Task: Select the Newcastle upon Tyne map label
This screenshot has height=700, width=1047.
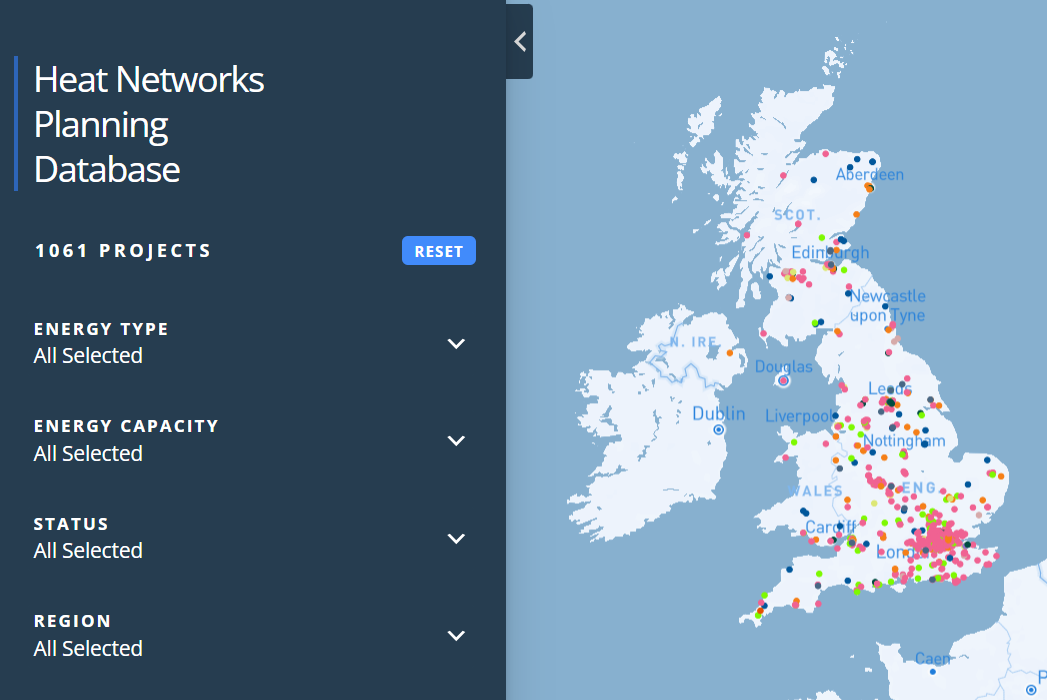Action: 887,306
